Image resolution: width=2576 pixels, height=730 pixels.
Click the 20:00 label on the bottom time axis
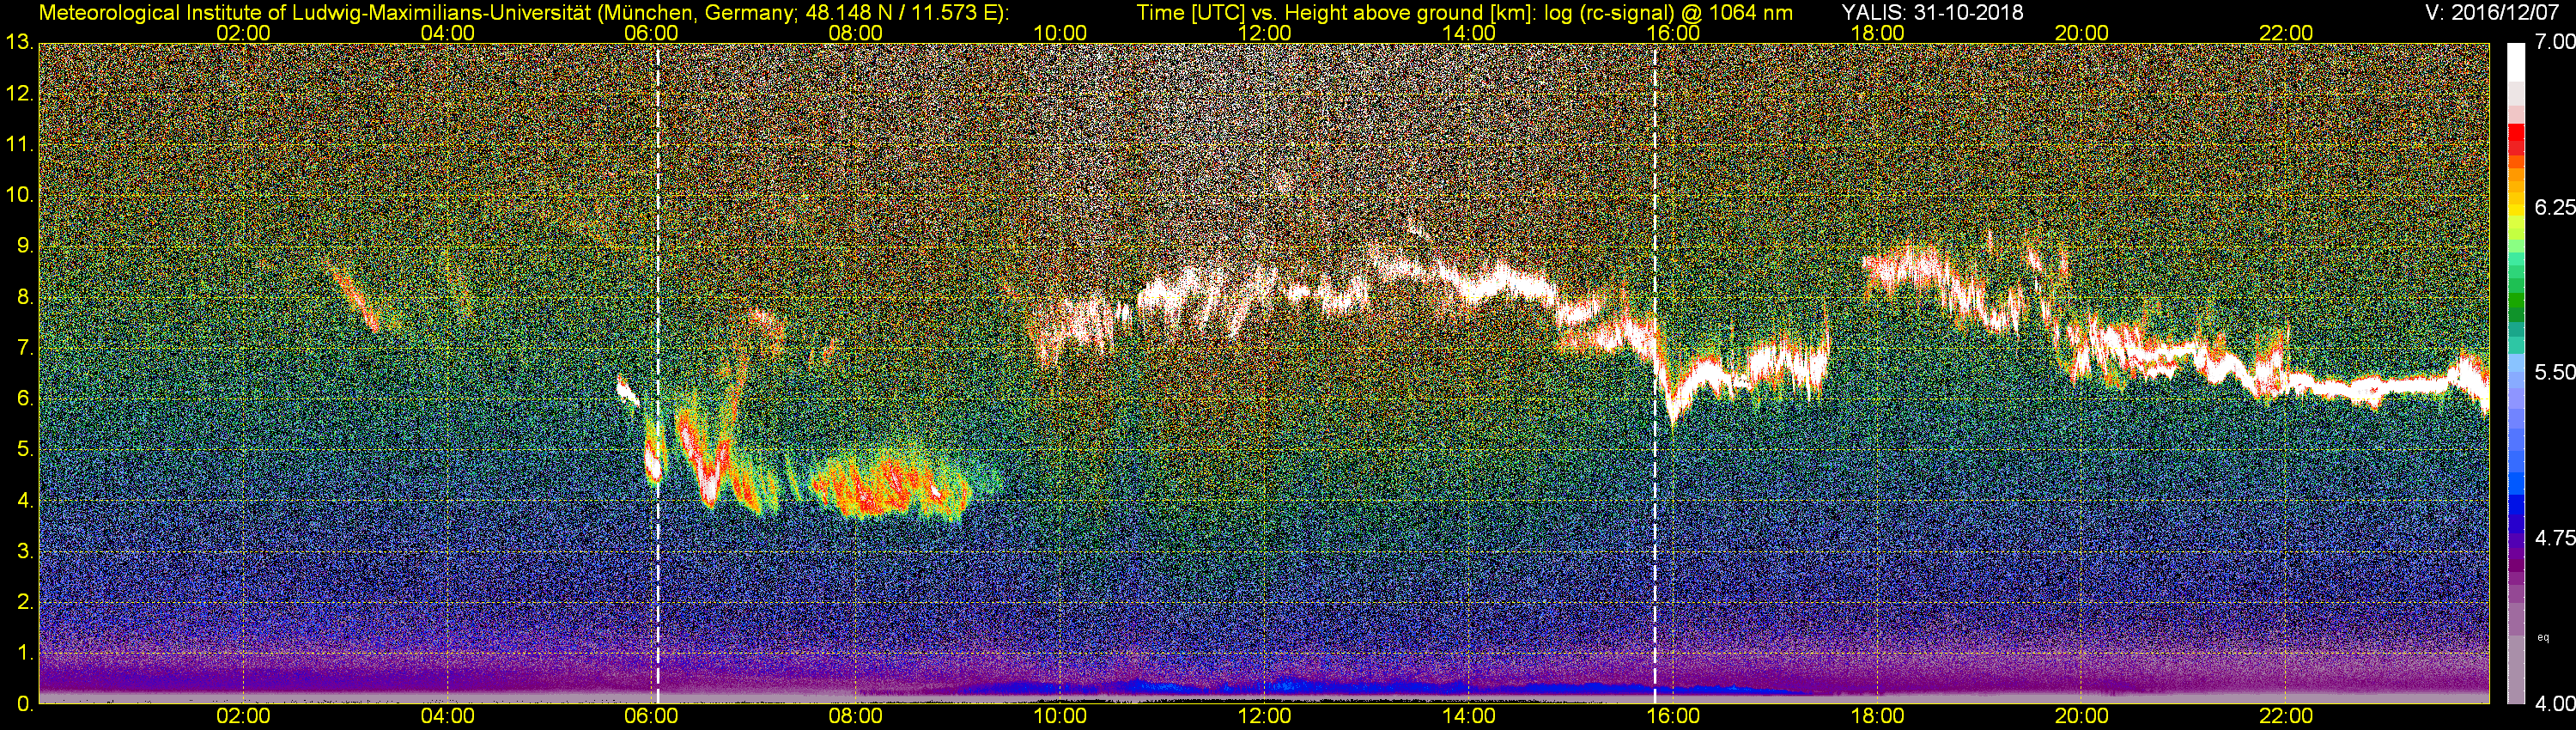[2082, 717]
